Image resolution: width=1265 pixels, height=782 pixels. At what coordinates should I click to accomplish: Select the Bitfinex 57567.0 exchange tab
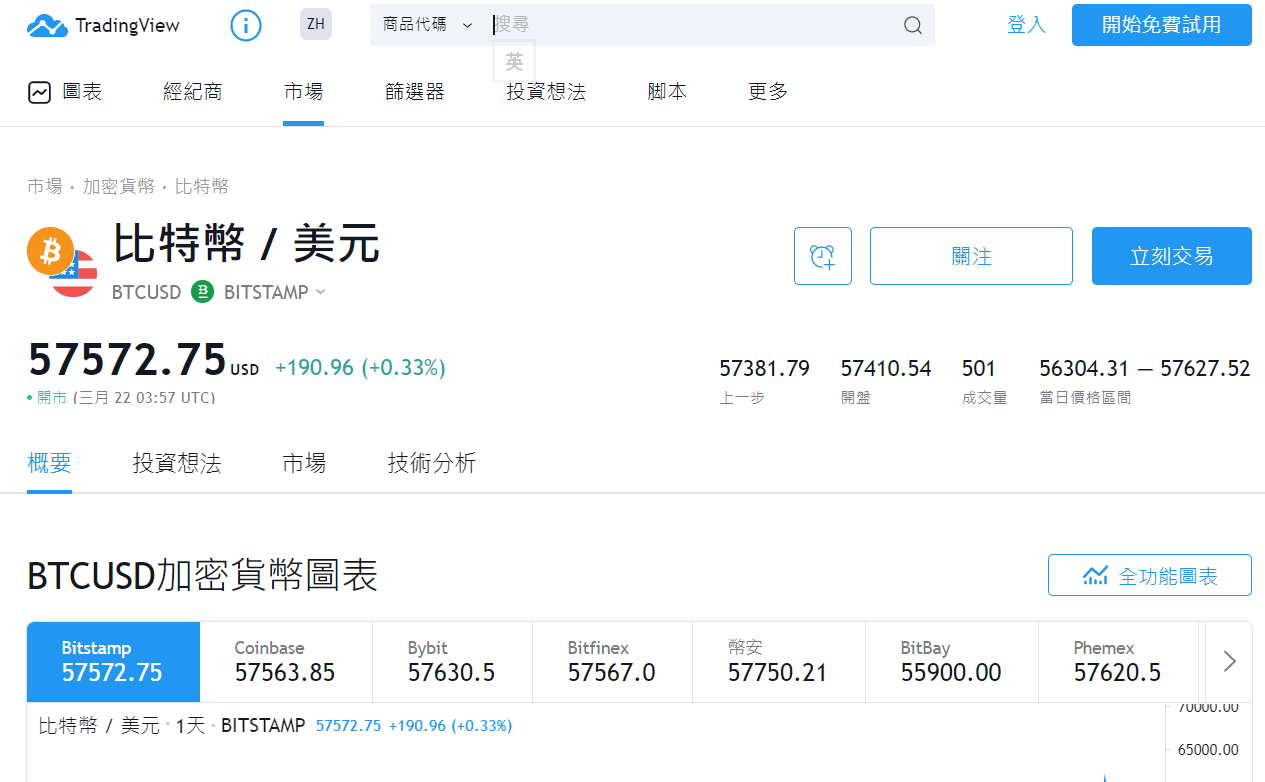click(x=612, y=662)
